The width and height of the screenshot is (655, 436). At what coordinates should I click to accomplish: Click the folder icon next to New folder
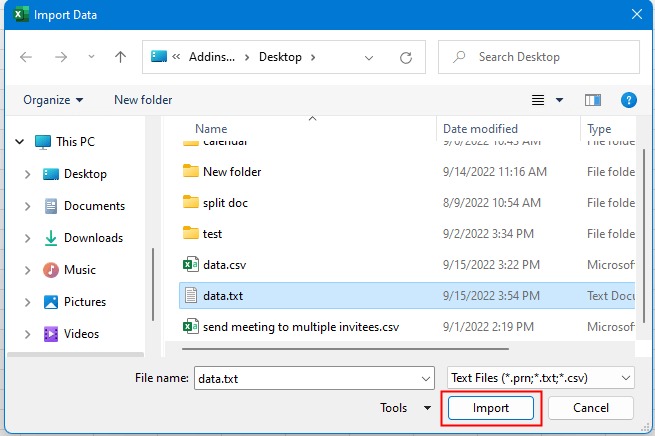(190, 171)
